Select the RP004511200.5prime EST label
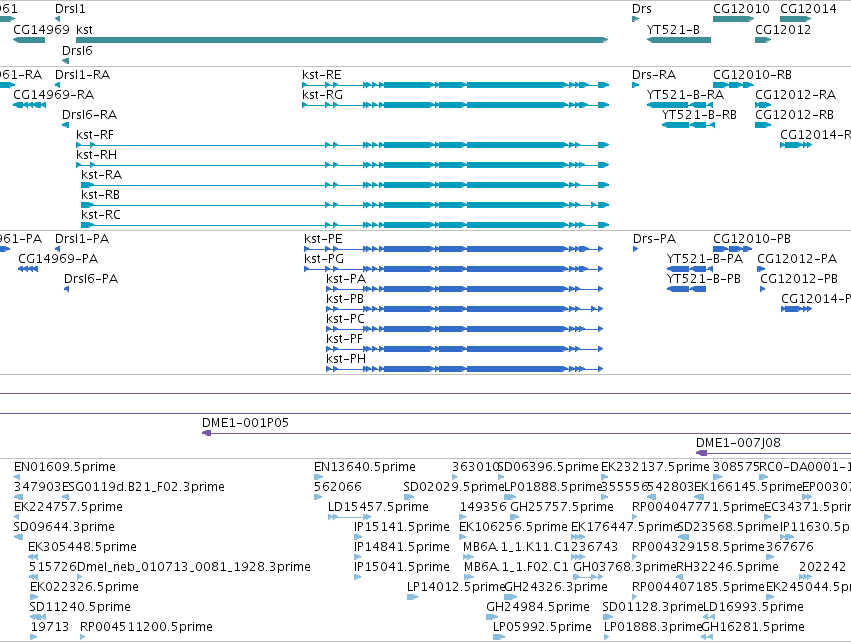 (146, 627)
